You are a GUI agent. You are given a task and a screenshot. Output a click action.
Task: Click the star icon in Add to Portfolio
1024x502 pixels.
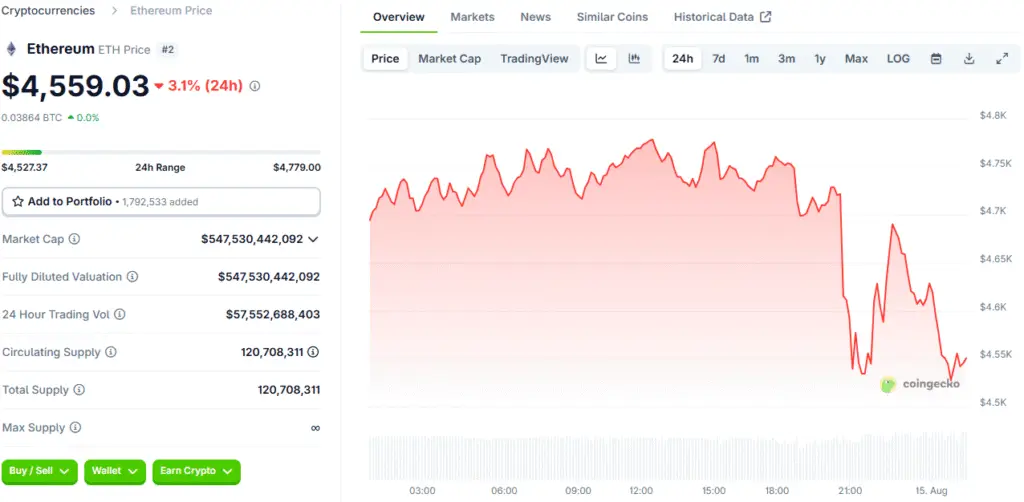pos(18,202)
